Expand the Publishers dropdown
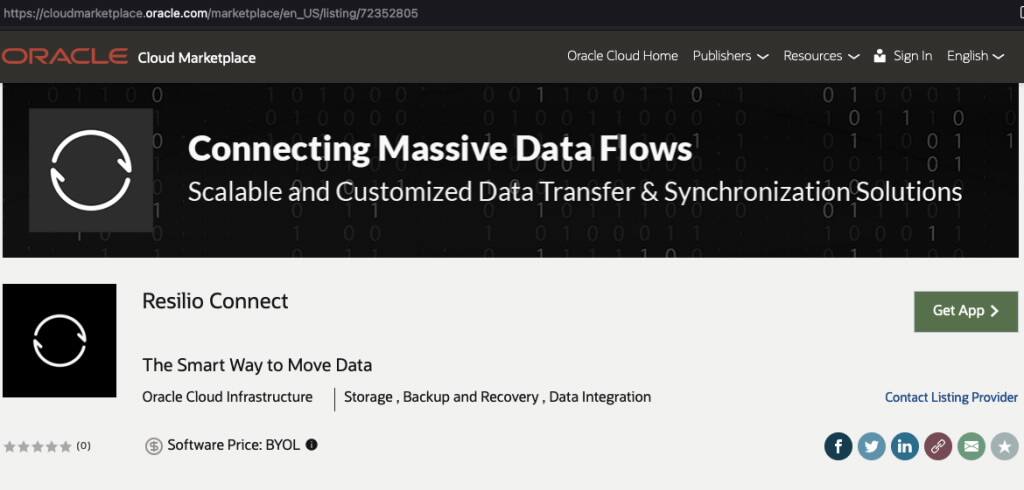Viewport: 1024px width, 490px height. [730, 56]
